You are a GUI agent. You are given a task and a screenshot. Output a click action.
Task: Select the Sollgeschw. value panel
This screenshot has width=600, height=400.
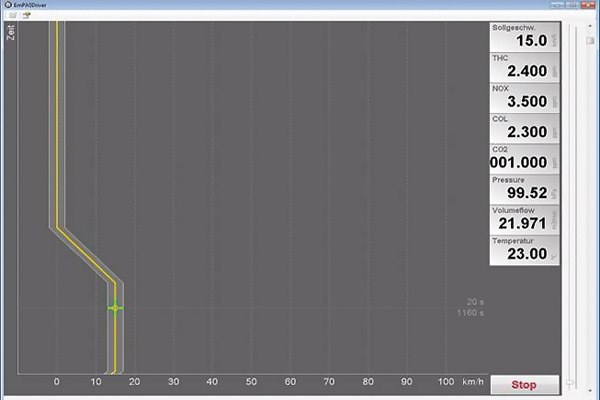(526, 37)
